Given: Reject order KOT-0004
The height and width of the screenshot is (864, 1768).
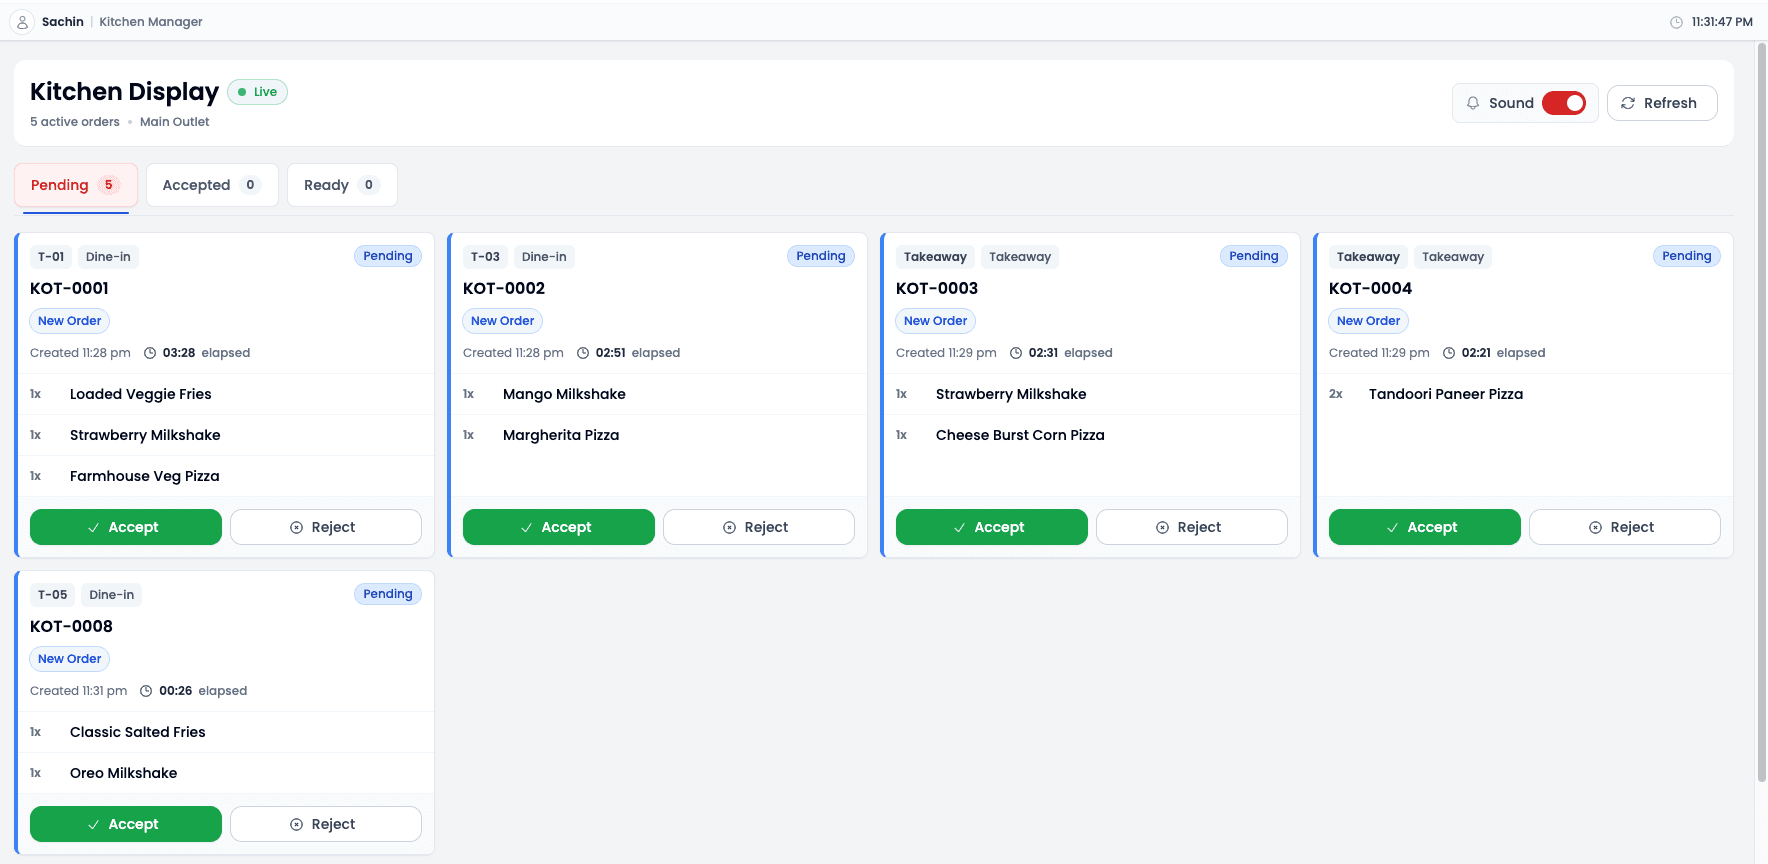Looking at the screenshot, I should [x=1625, y=527].
